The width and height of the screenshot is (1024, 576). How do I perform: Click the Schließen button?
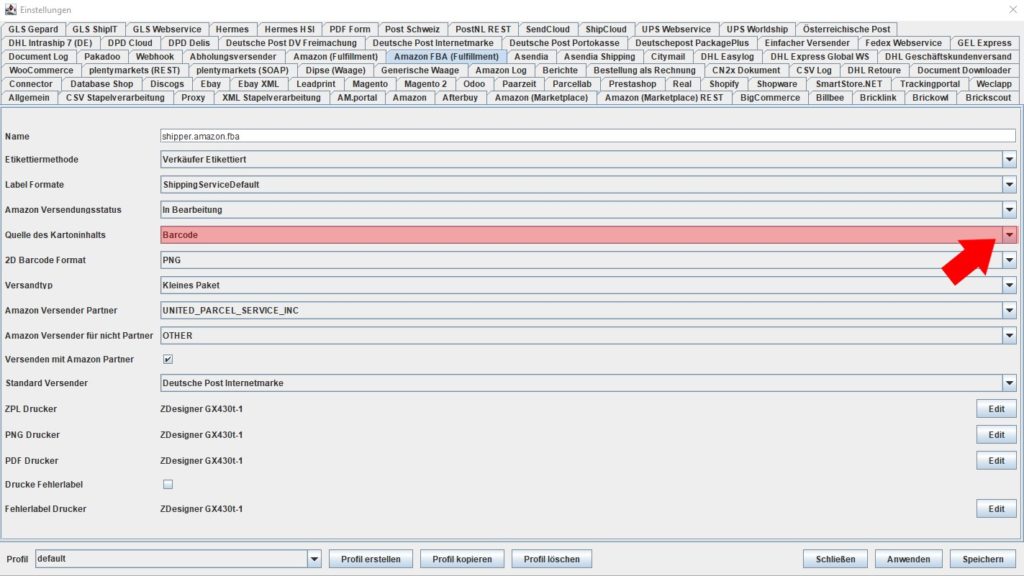click(835, 559)
